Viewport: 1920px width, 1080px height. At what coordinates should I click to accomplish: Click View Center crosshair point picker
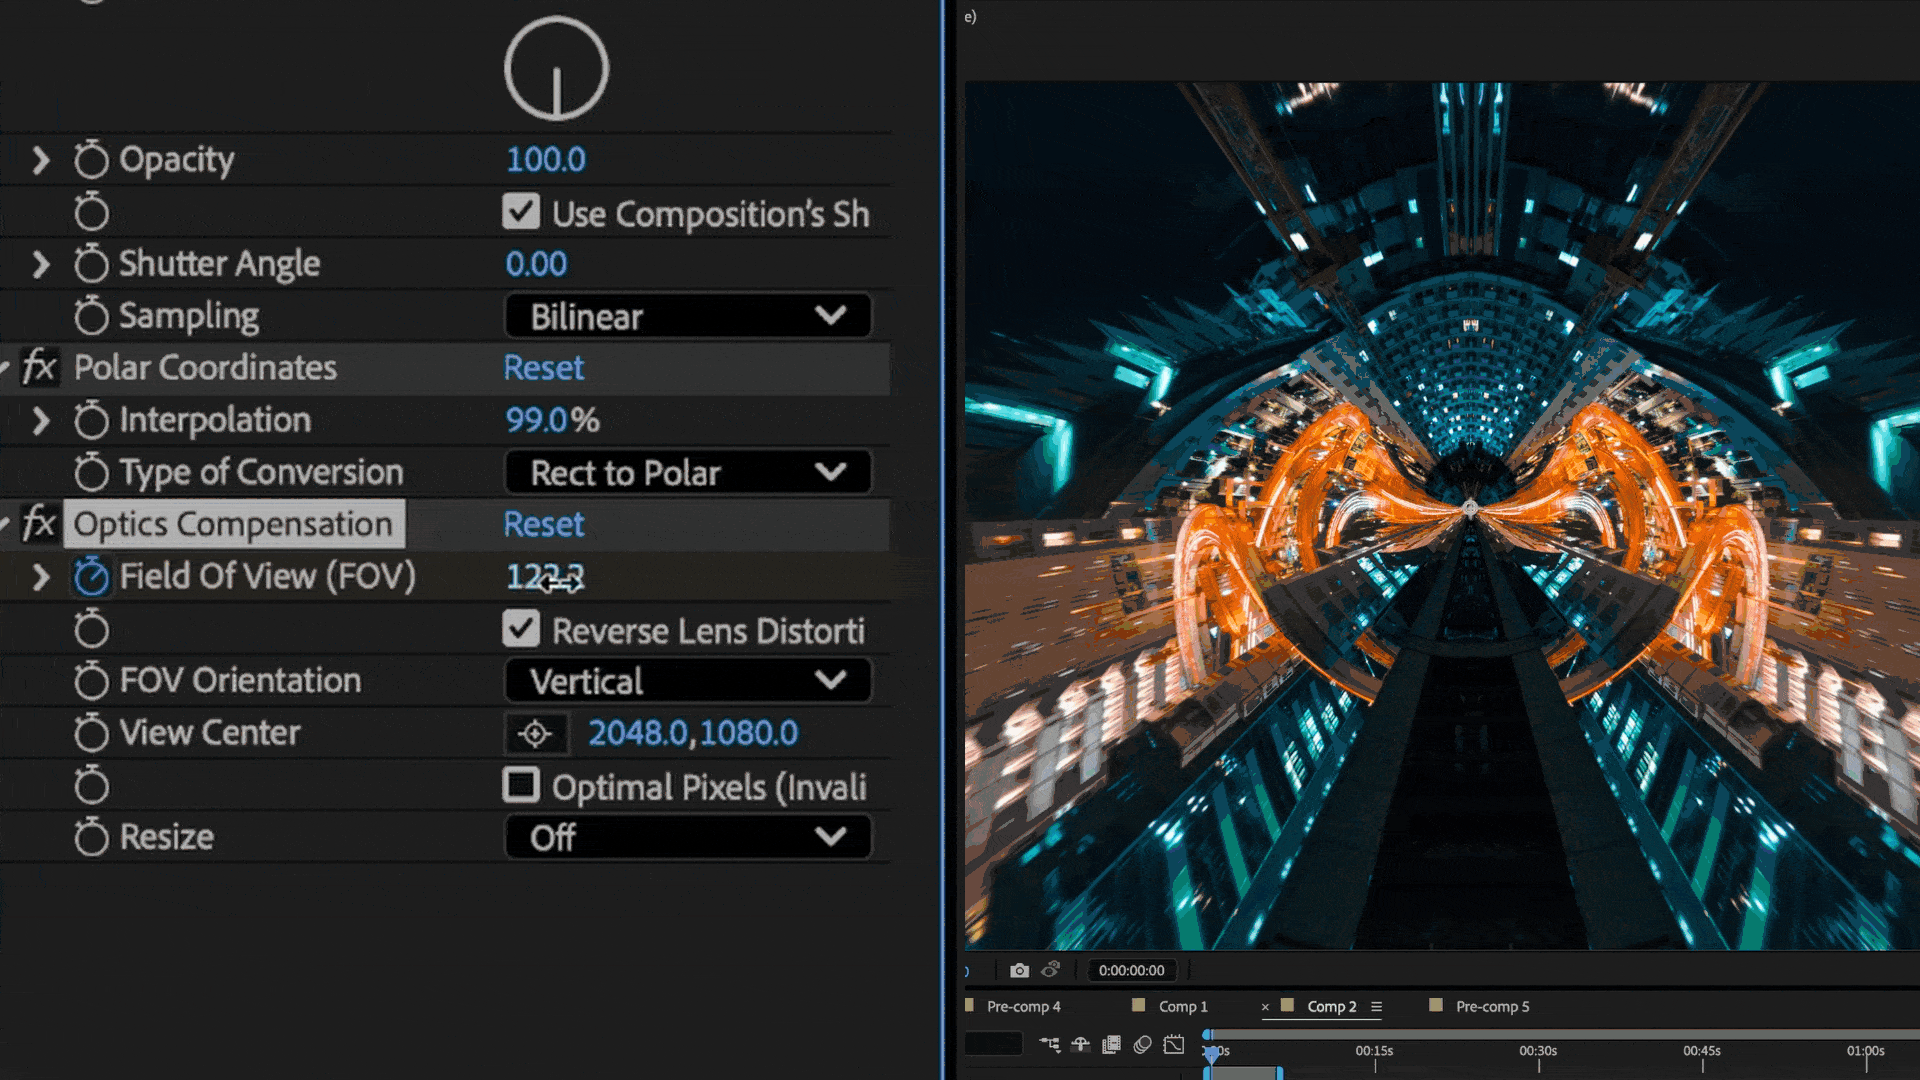(x=535, y=734)
